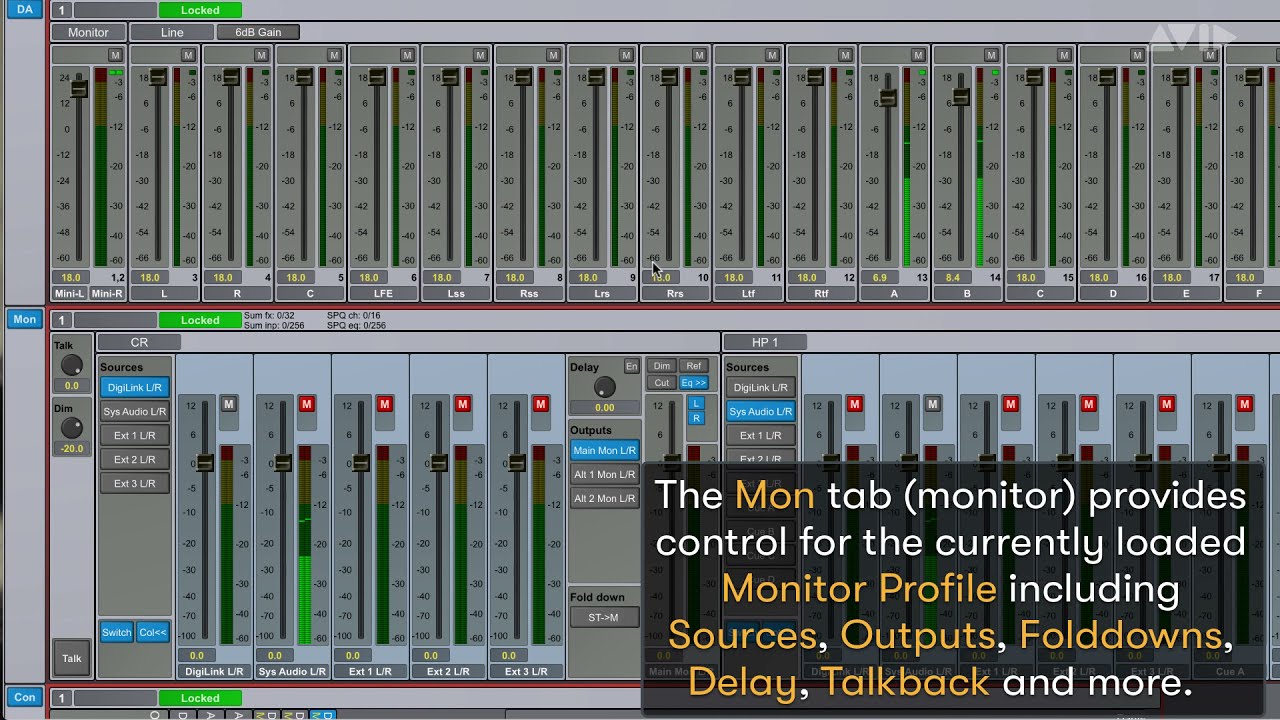Click the 8.4 gain value of channel B
1280x720 pixels.
(x=952, y=277)
